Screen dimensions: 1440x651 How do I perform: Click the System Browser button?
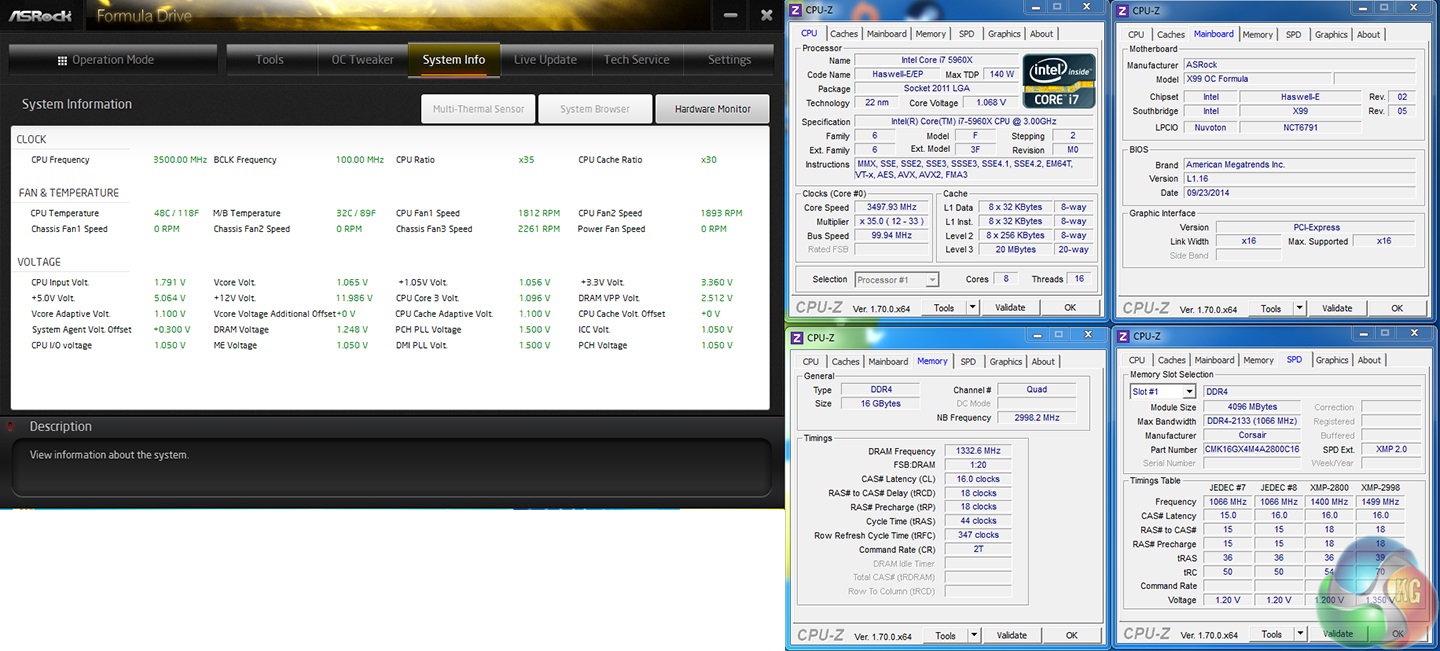[595, 109]
